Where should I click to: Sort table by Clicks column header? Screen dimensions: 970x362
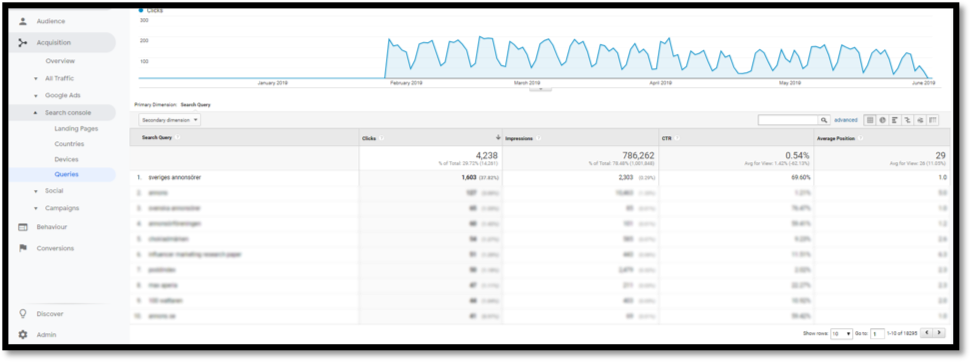pyautogui.click(x=369, y=138)
